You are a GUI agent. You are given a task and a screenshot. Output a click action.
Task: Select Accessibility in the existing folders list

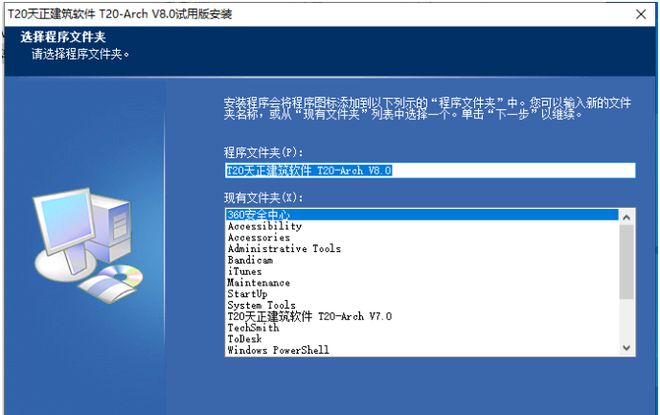tap(422, 226)
